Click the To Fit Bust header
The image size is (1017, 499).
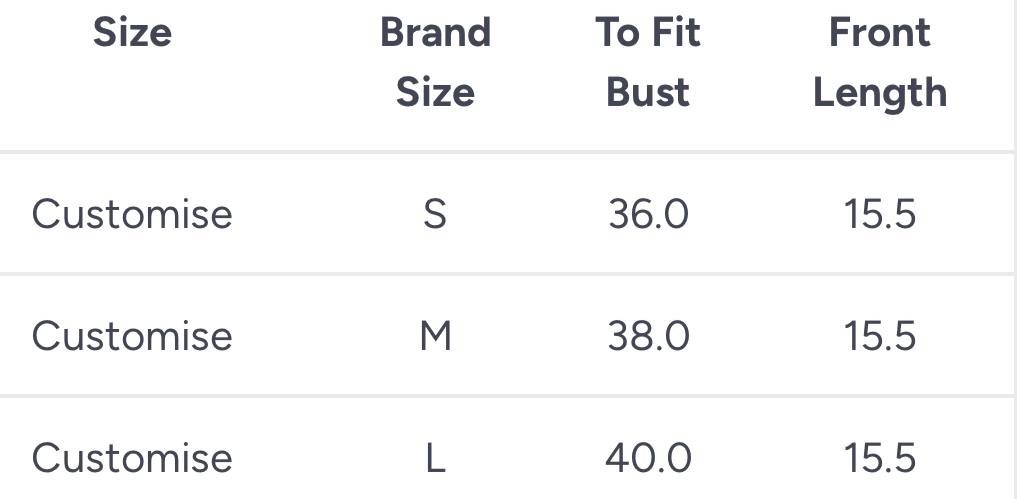click(x=648, y=63)
